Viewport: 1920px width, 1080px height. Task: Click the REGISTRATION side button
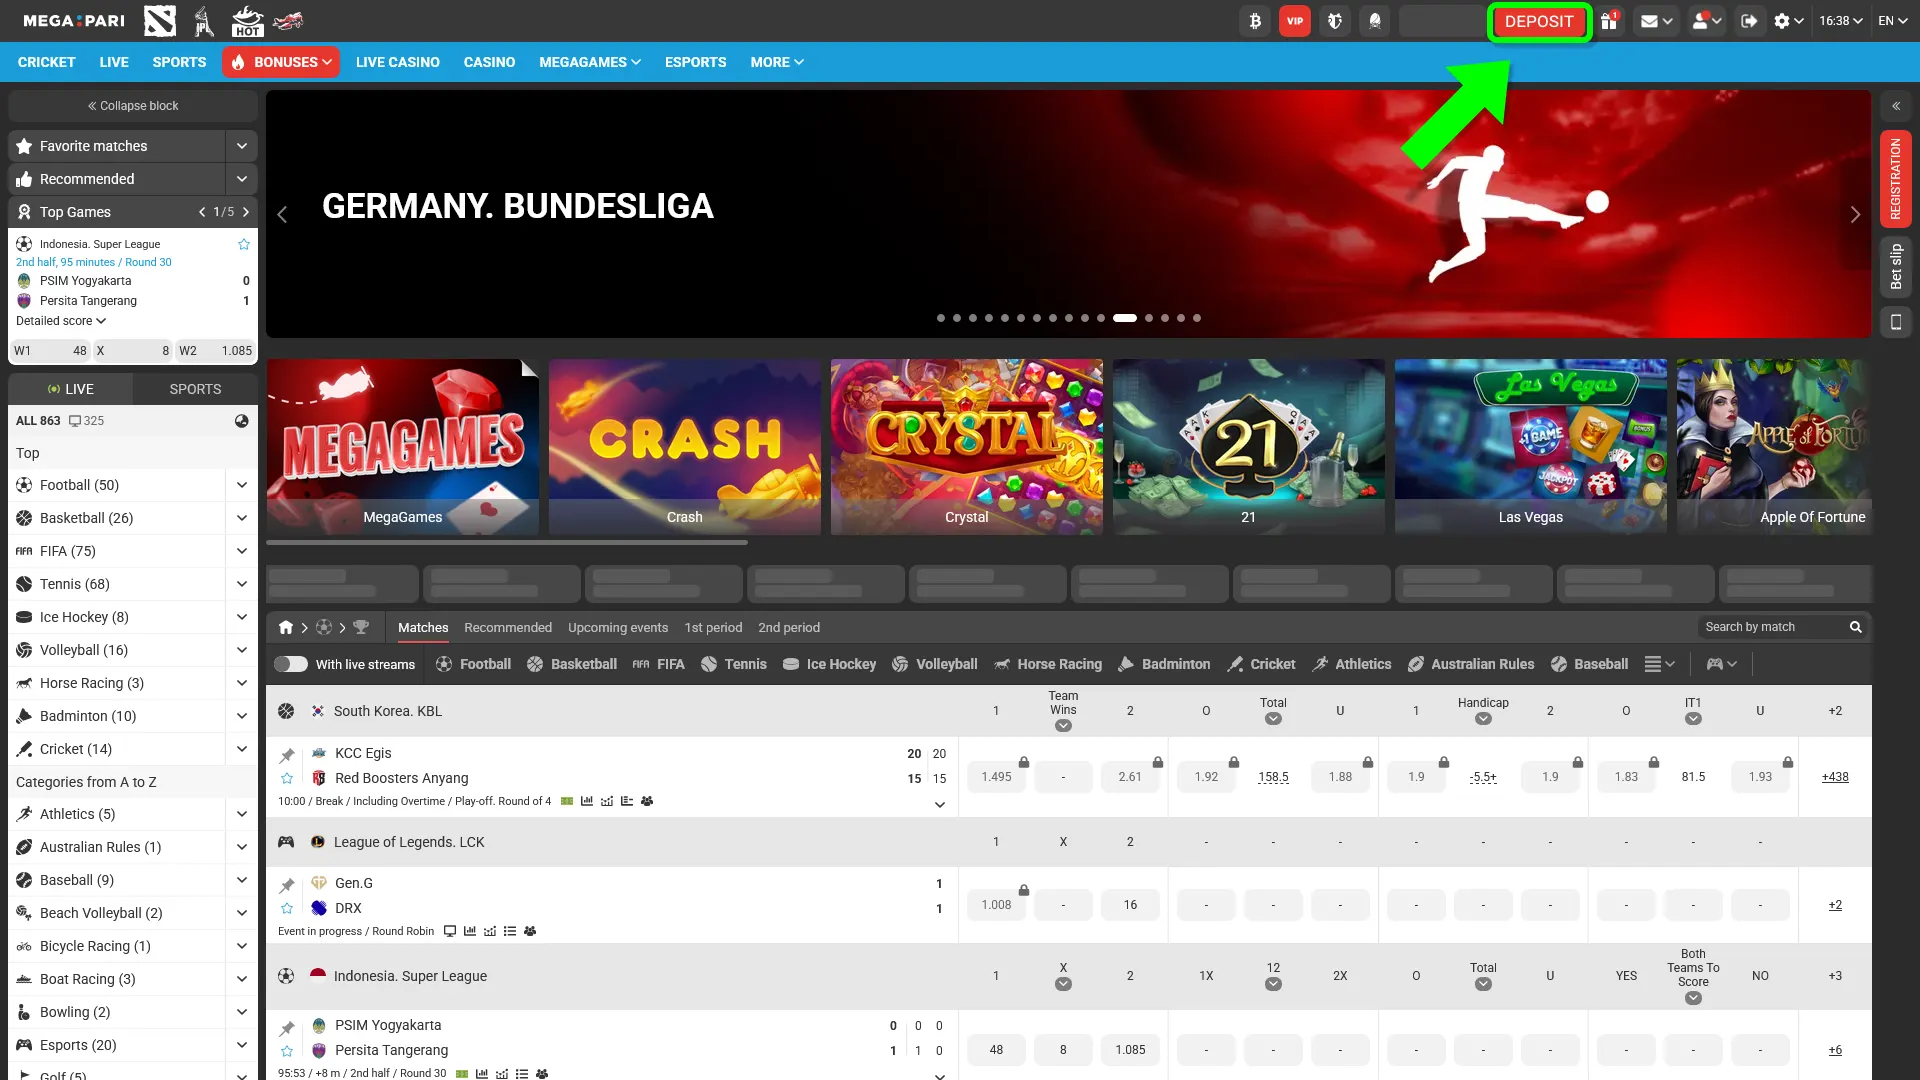coord(1895,179)
